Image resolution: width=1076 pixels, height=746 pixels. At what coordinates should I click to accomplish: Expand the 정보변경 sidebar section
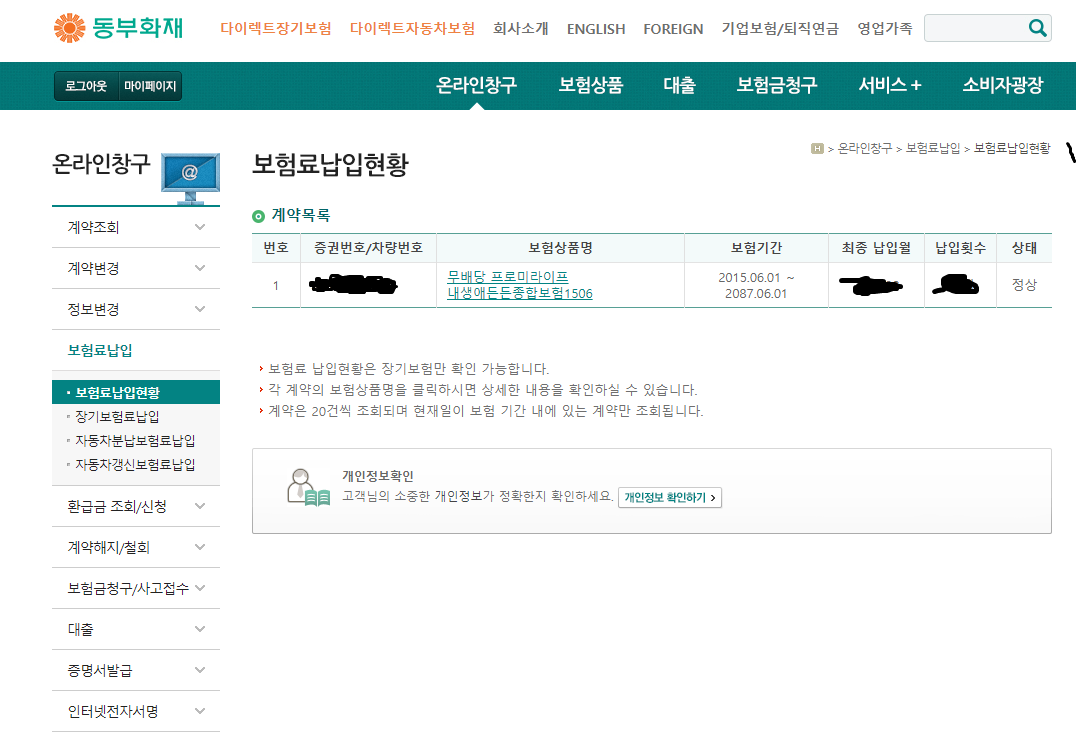click(x=200, y=310)
